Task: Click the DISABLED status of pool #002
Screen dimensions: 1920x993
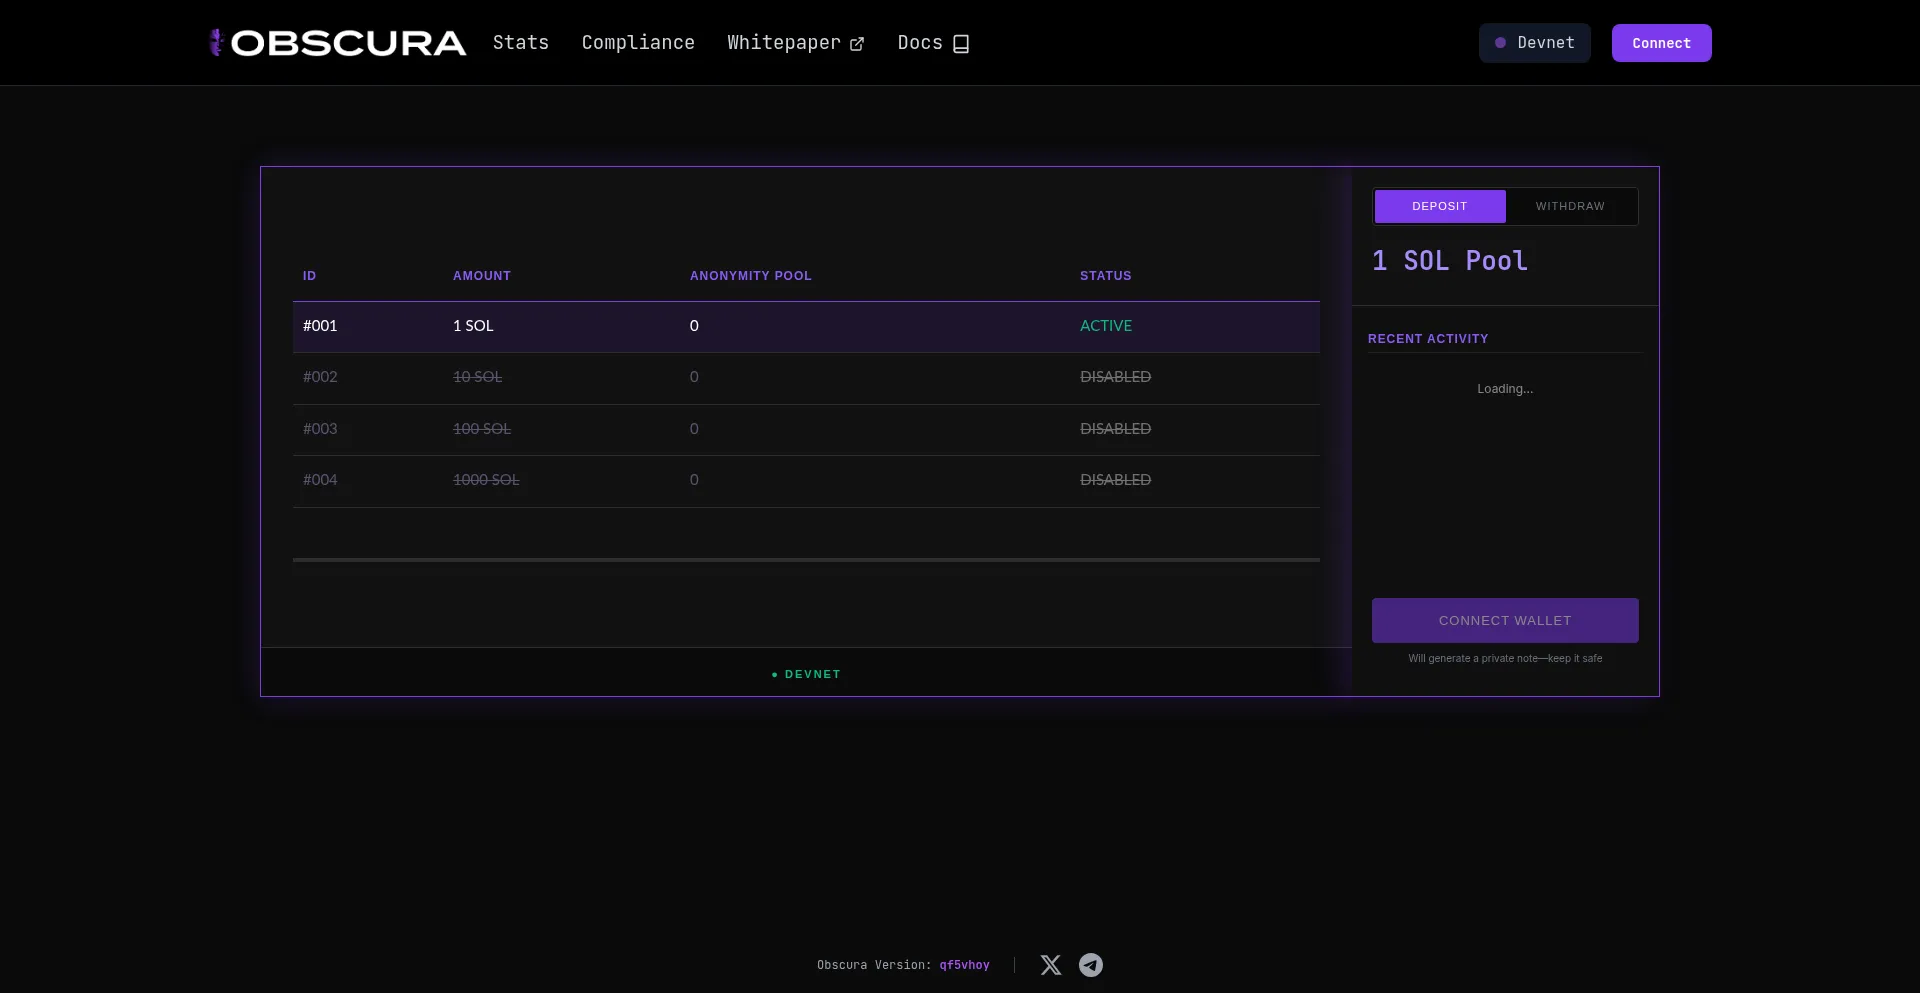Action: tap(1115, 377)
